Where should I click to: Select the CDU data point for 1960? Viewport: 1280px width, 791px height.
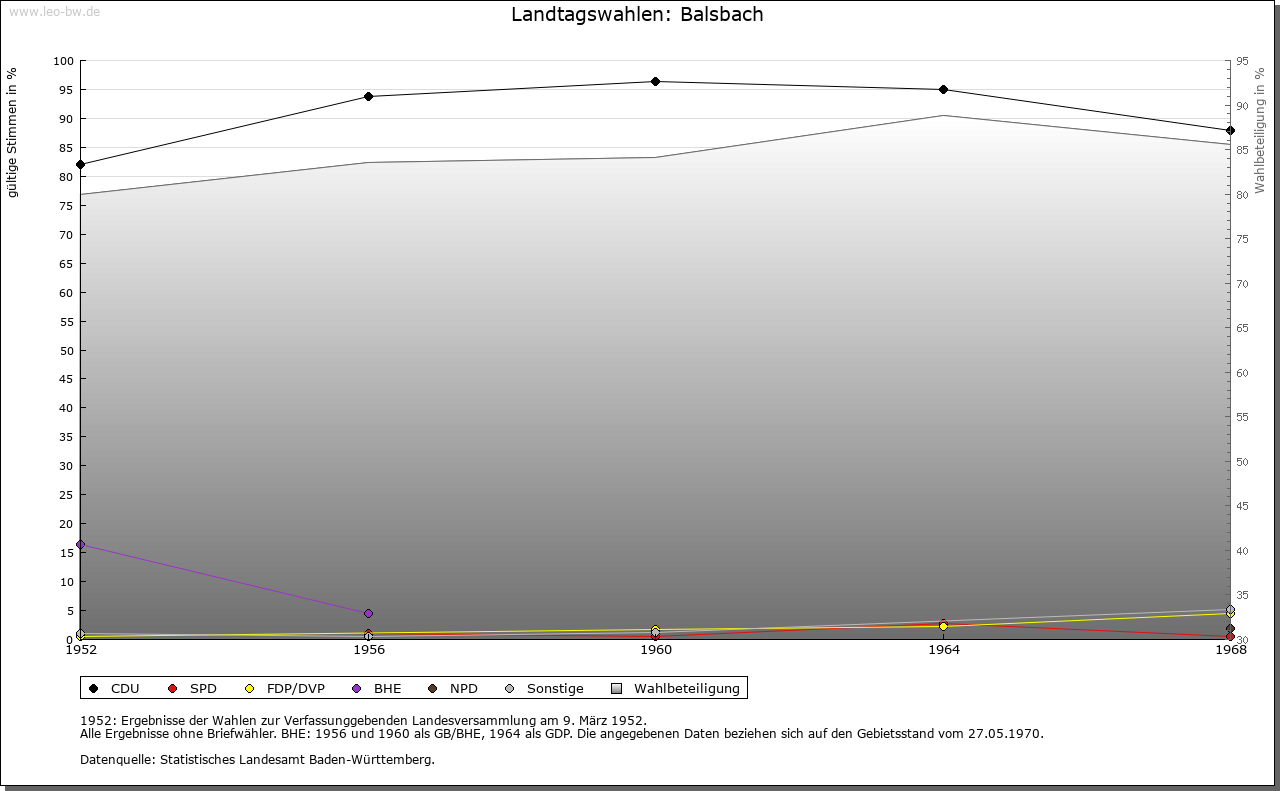click(x=655, y=82)
